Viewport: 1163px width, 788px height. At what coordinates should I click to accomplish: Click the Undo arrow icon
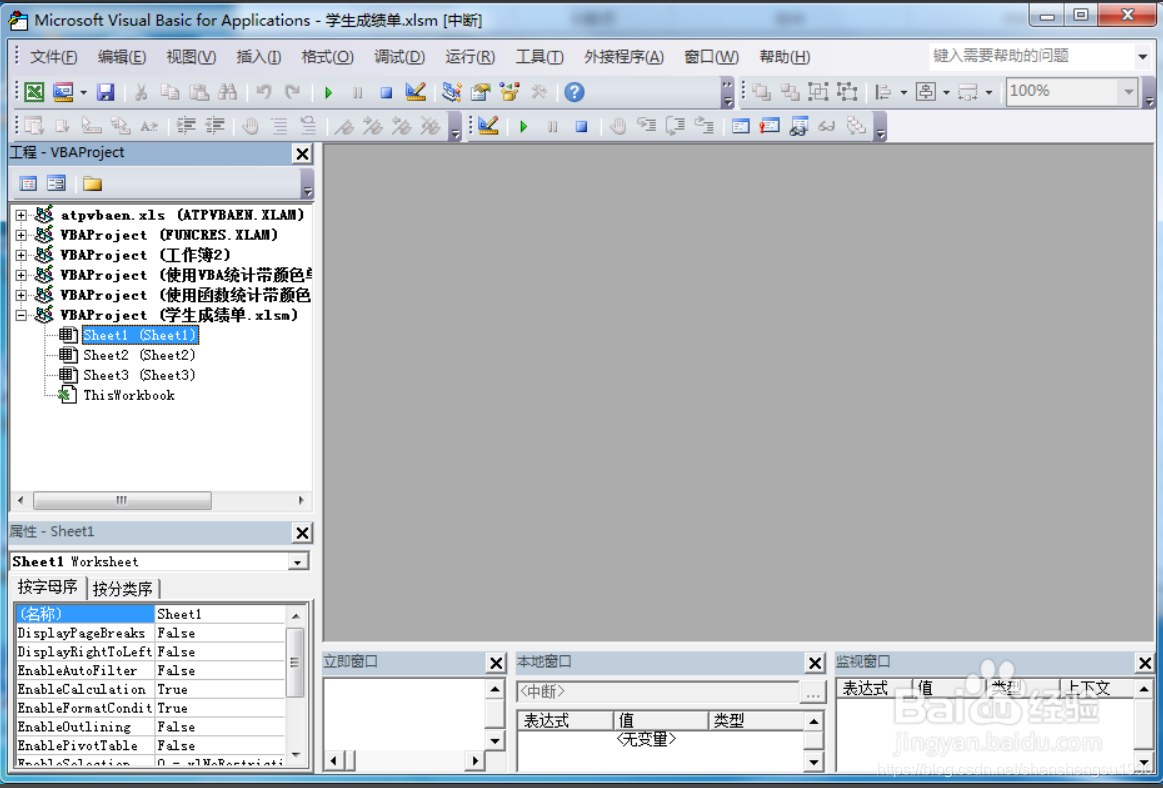263,92
